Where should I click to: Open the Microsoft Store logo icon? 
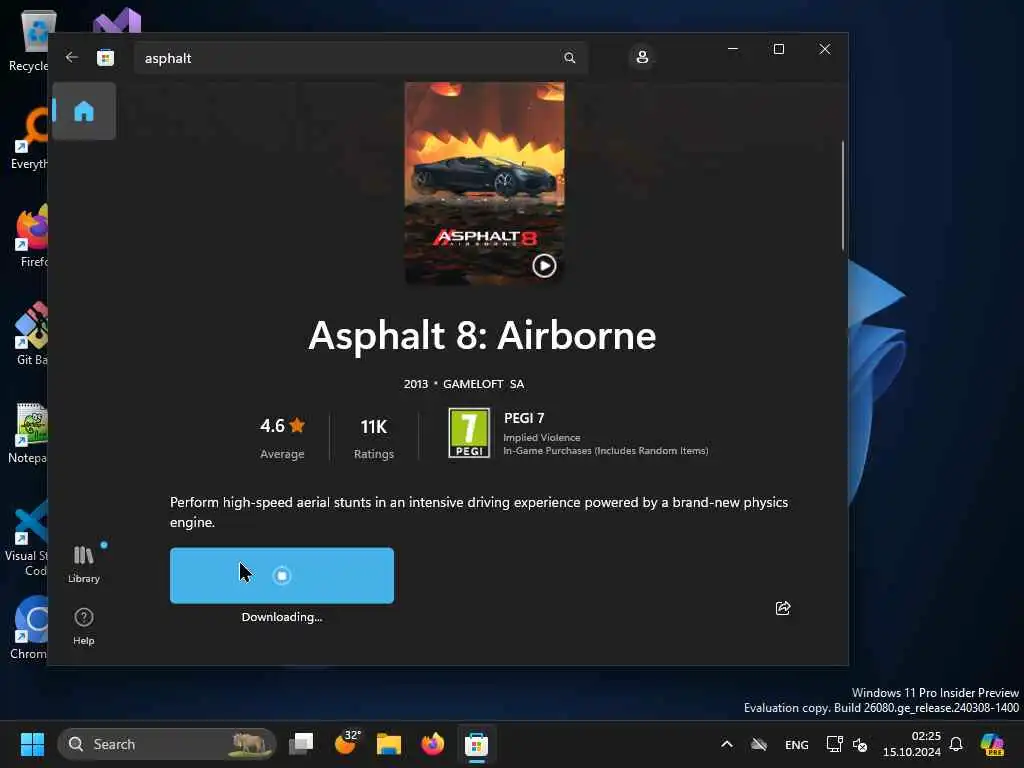[x=105, y=57]
